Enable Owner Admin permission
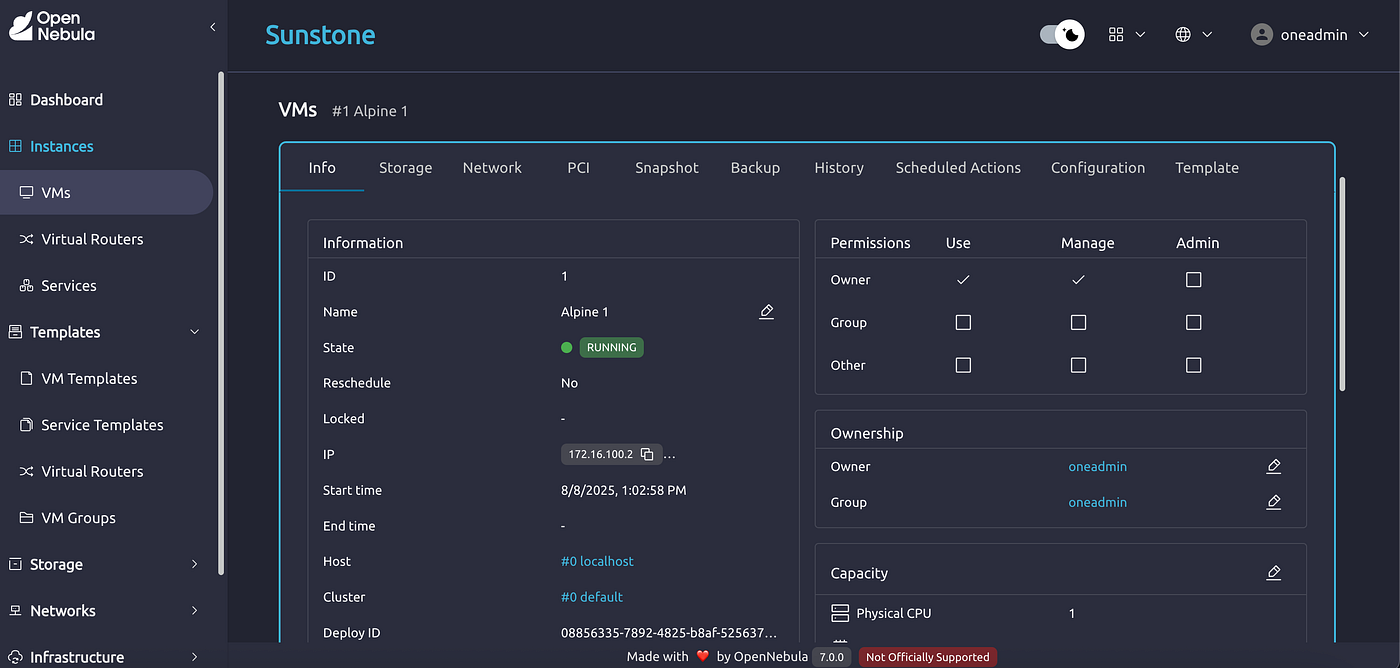 click(x=1193, y=280)
